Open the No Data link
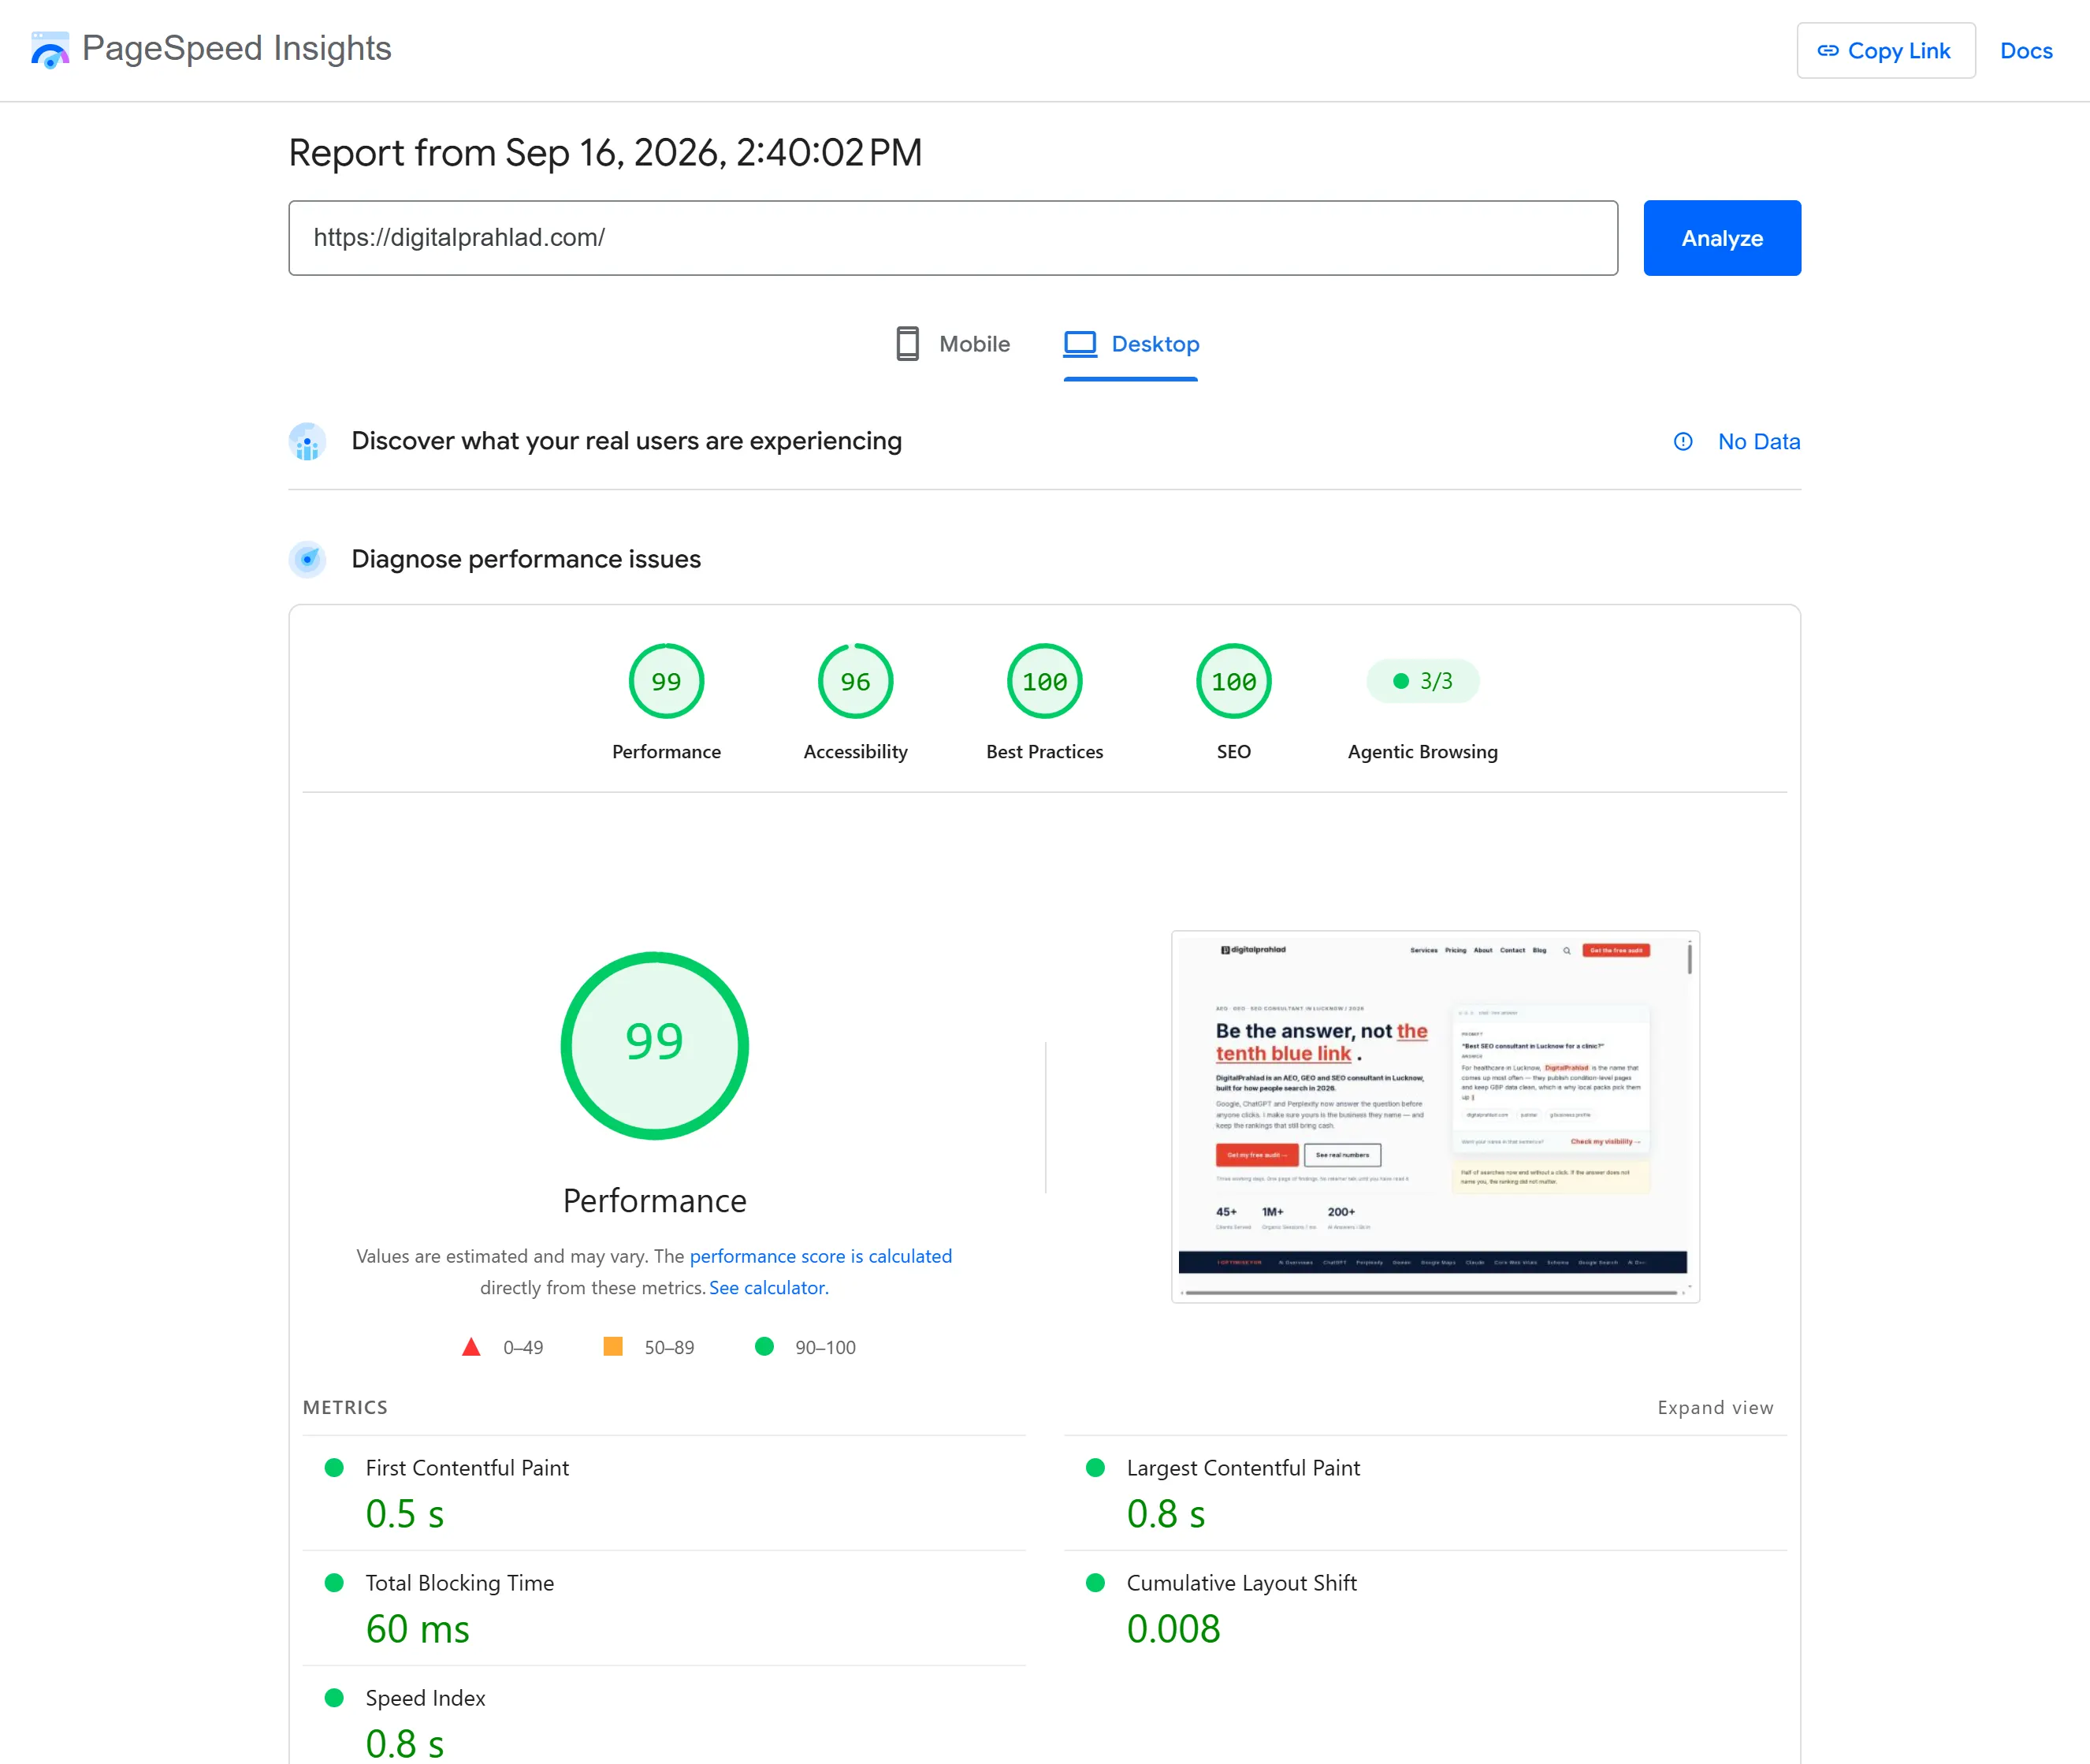The image size is (2090, 1764). point(1758,442)
